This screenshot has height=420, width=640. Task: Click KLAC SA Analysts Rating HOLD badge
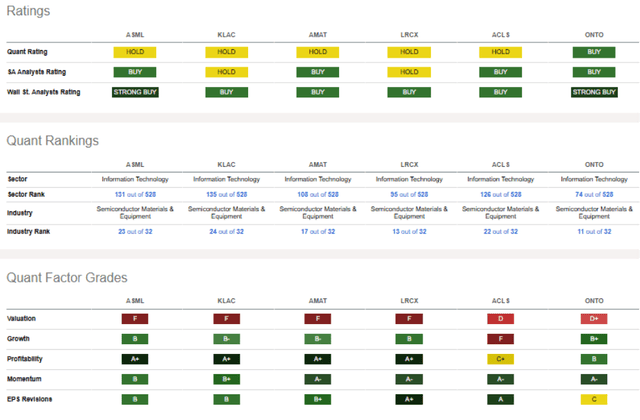pos(227,72)
